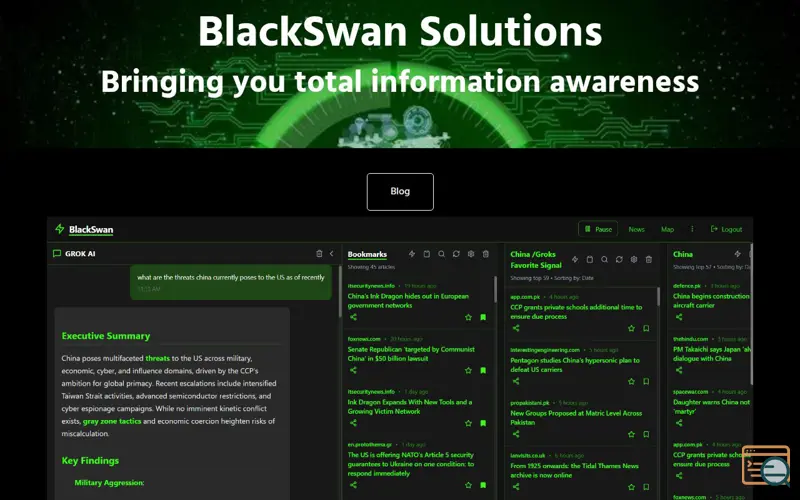Screen dimensions: 800x500
Task: Search within China /Groks Favorite Signal column
Action: pyautogui.click(x=604, y=259)
